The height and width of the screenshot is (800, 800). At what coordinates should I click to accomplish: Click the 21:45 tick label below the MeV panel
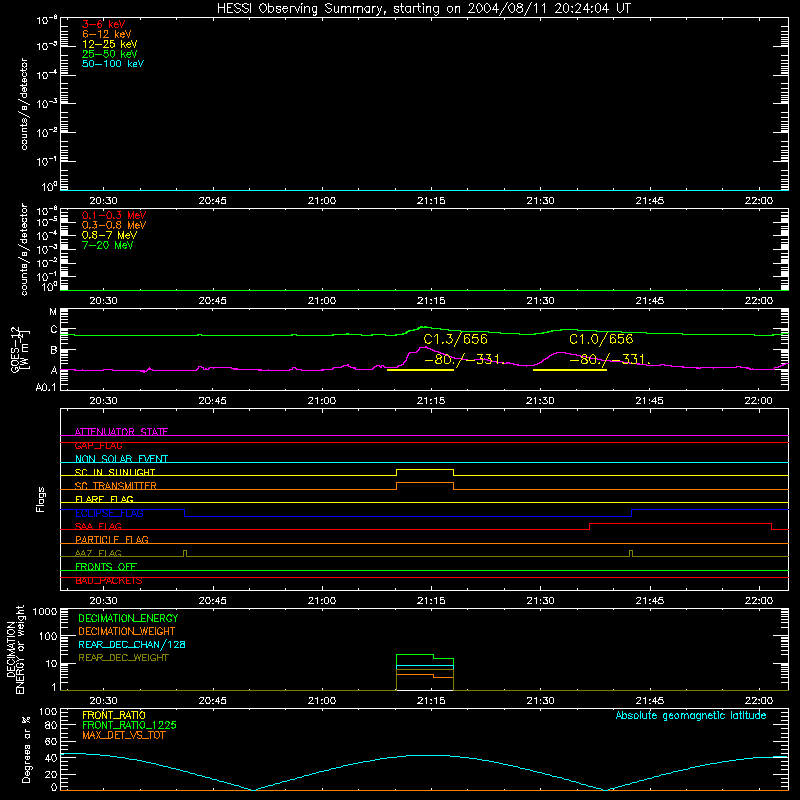coord(649,301)
